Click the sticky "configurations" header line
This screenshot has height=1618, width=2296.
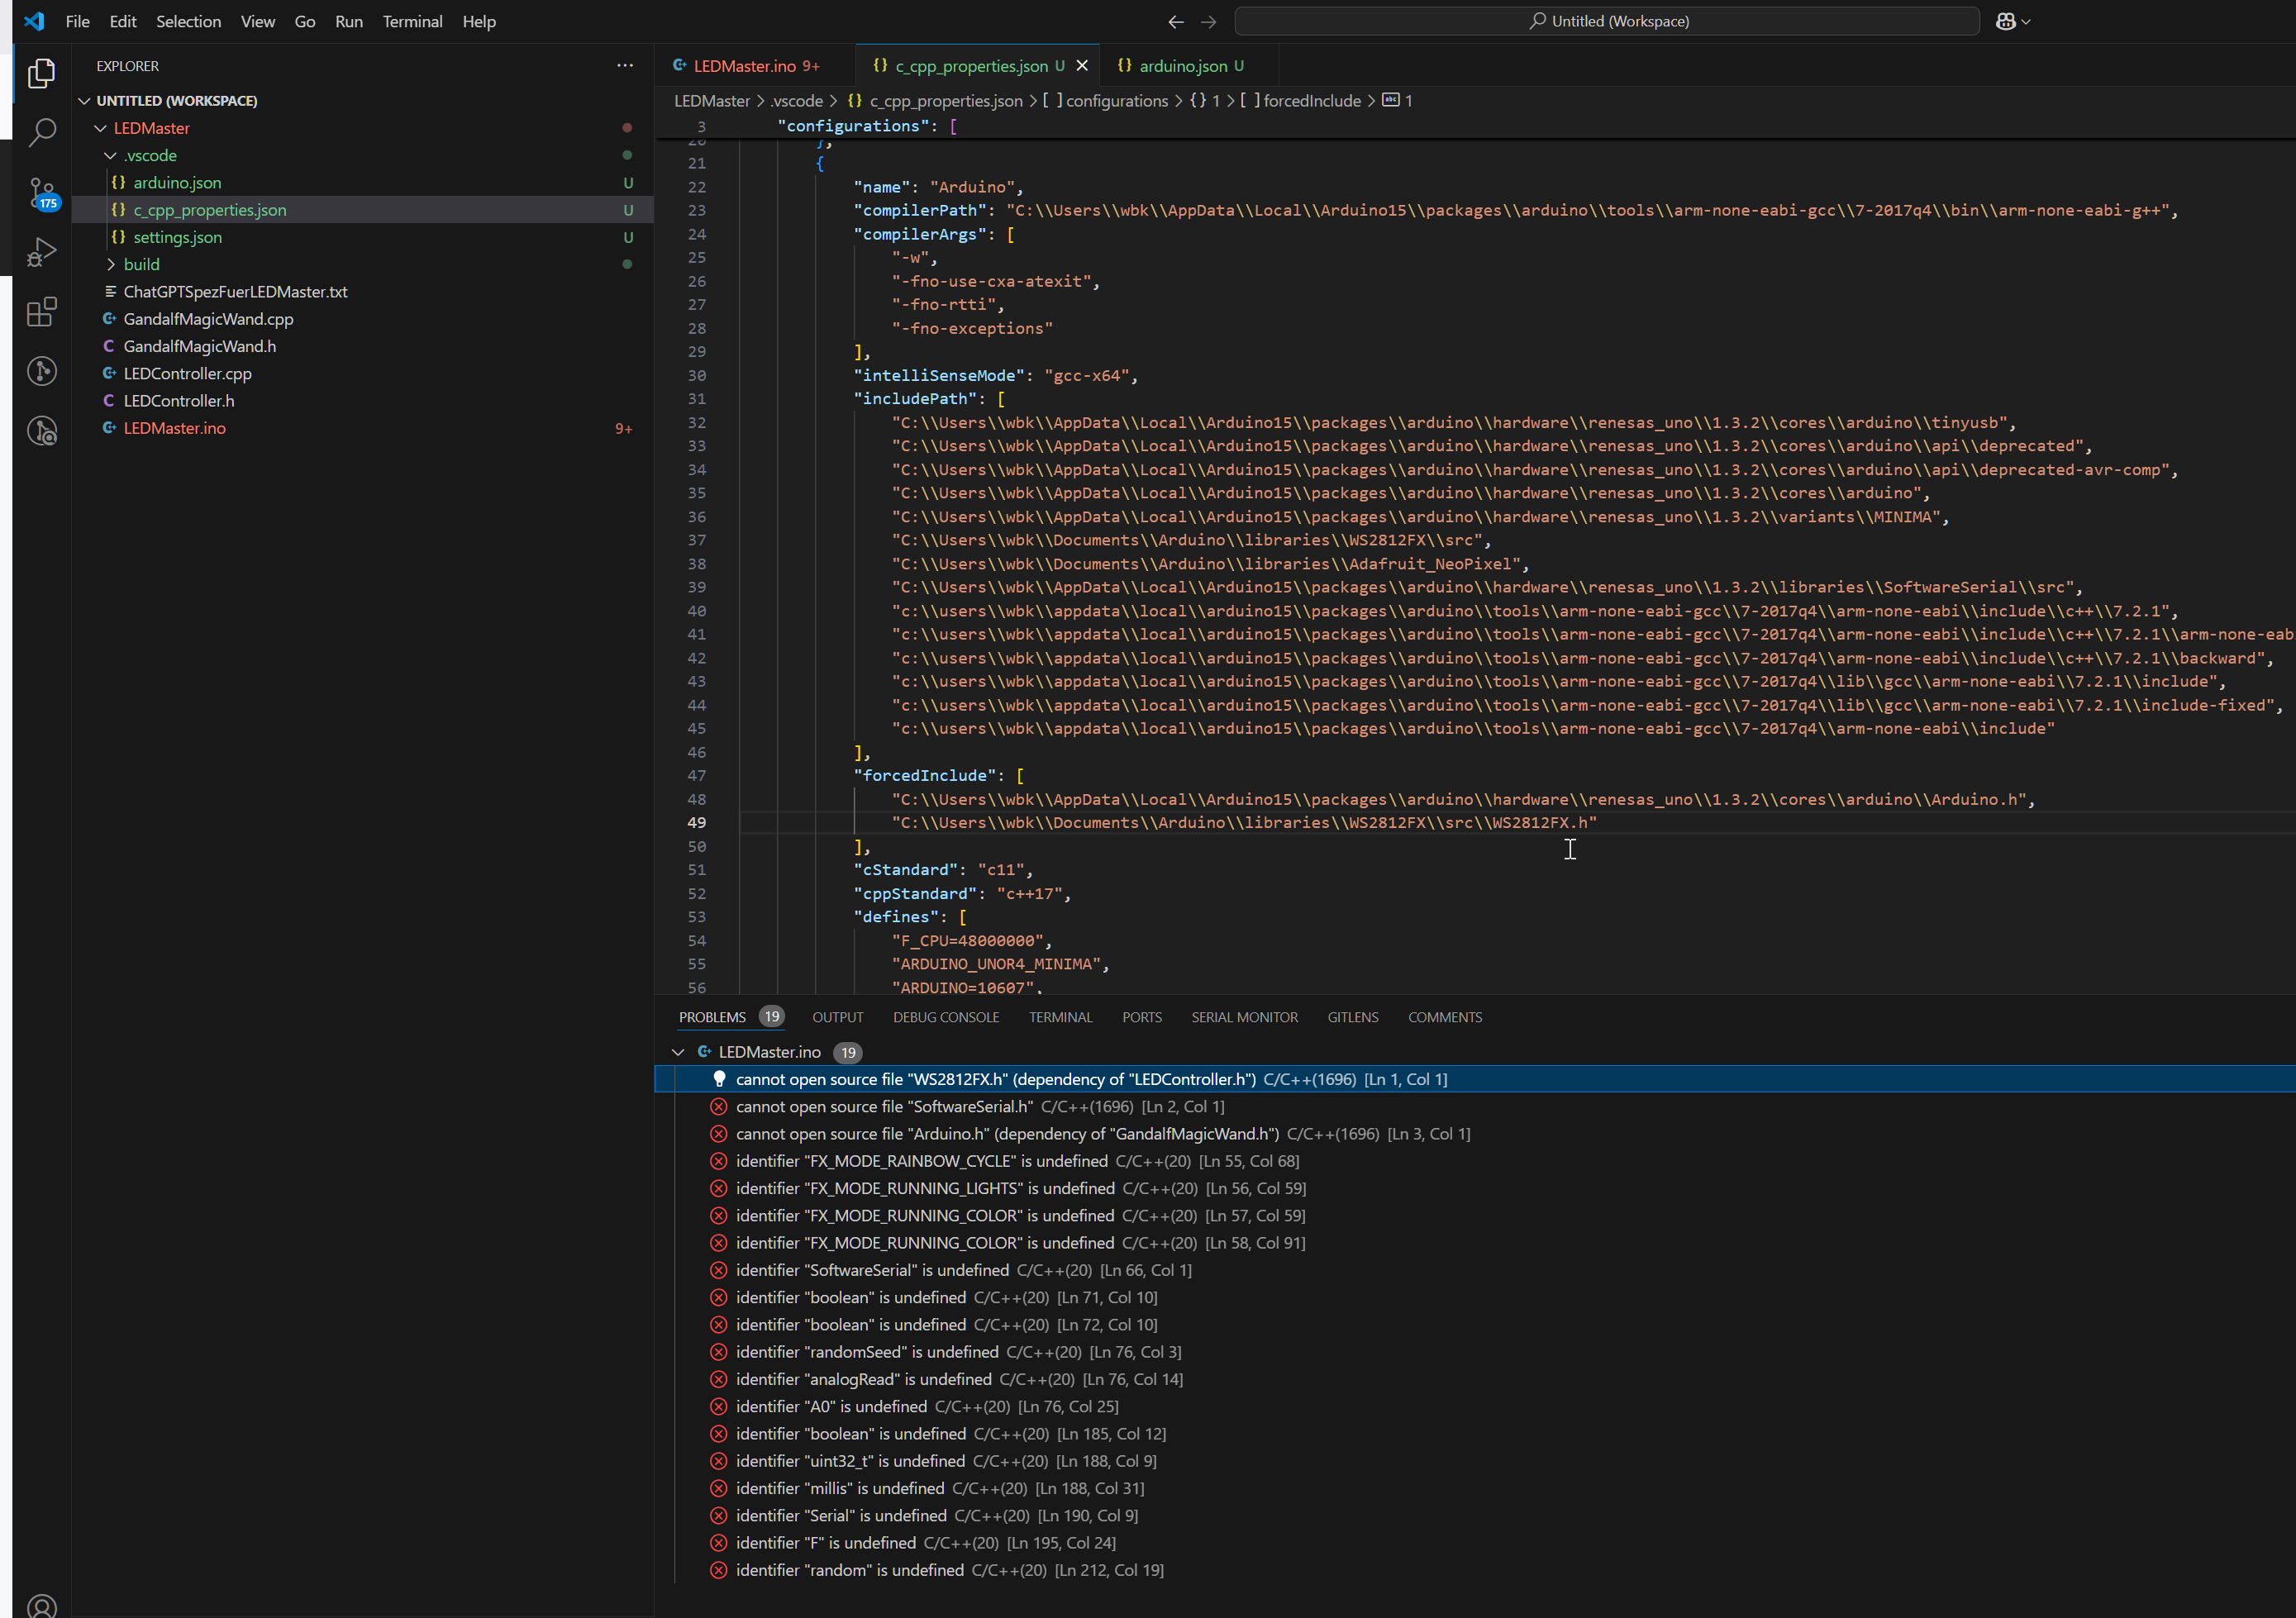pos(1475,126)
